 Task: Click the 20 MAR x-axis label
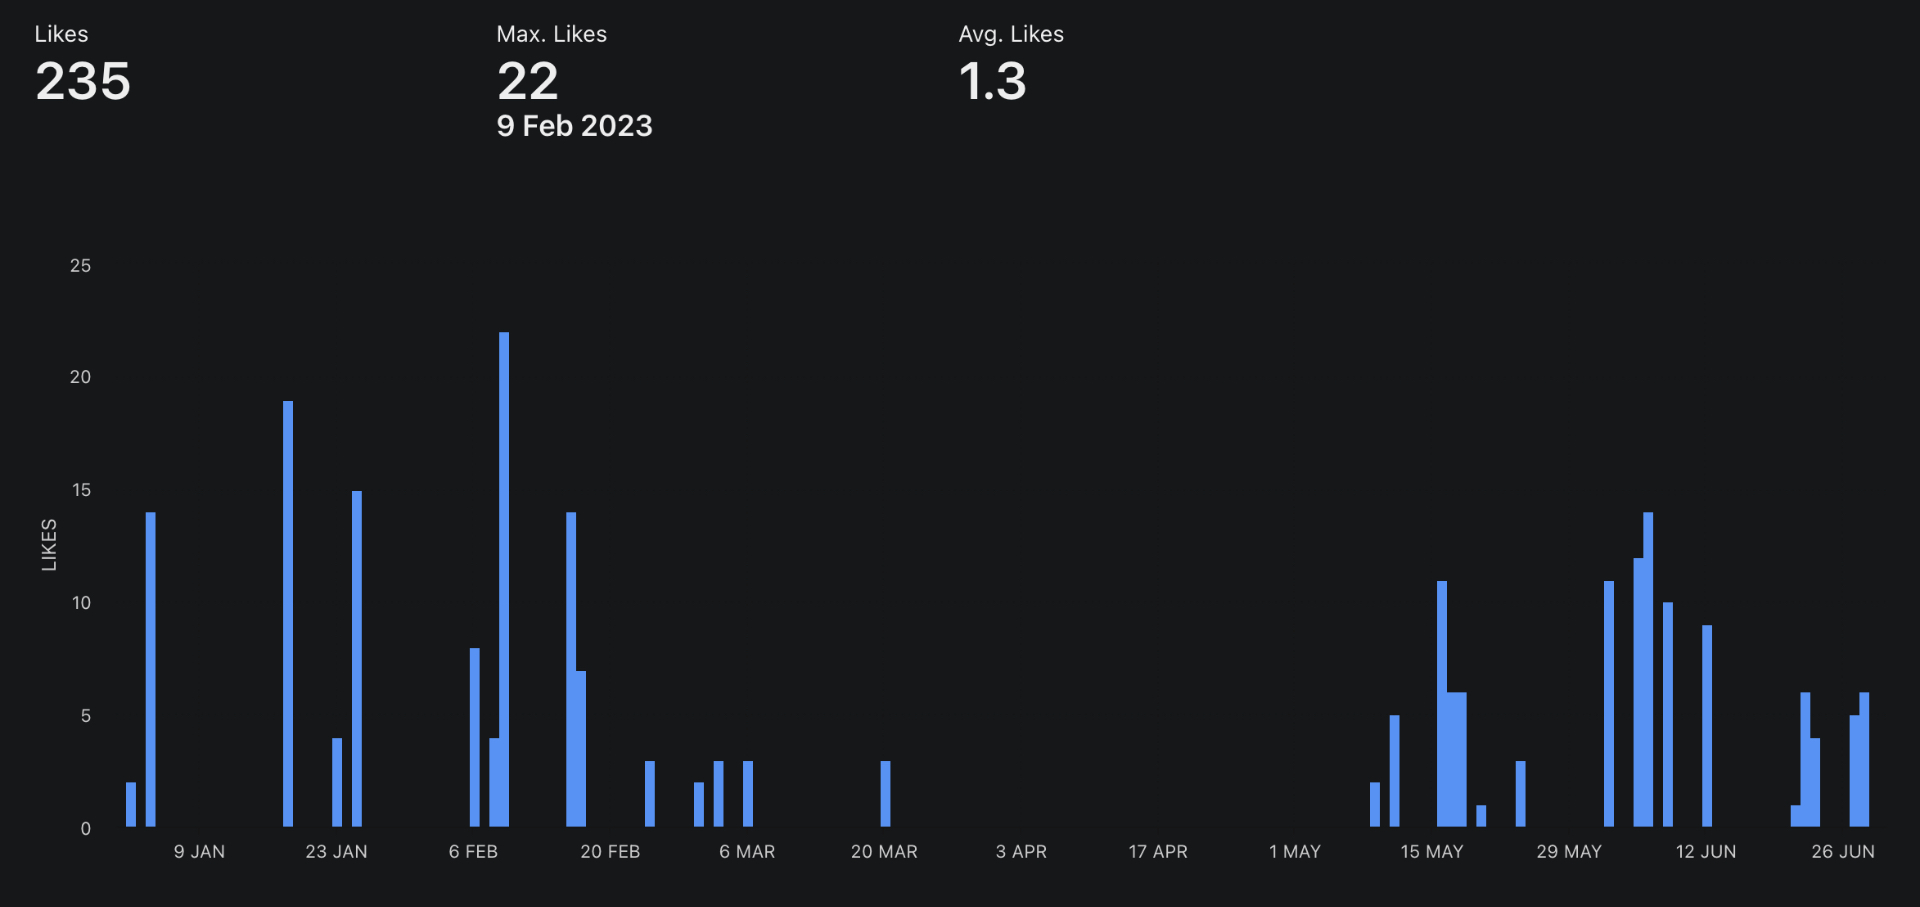pyautogui.click(x=884, y=852)
